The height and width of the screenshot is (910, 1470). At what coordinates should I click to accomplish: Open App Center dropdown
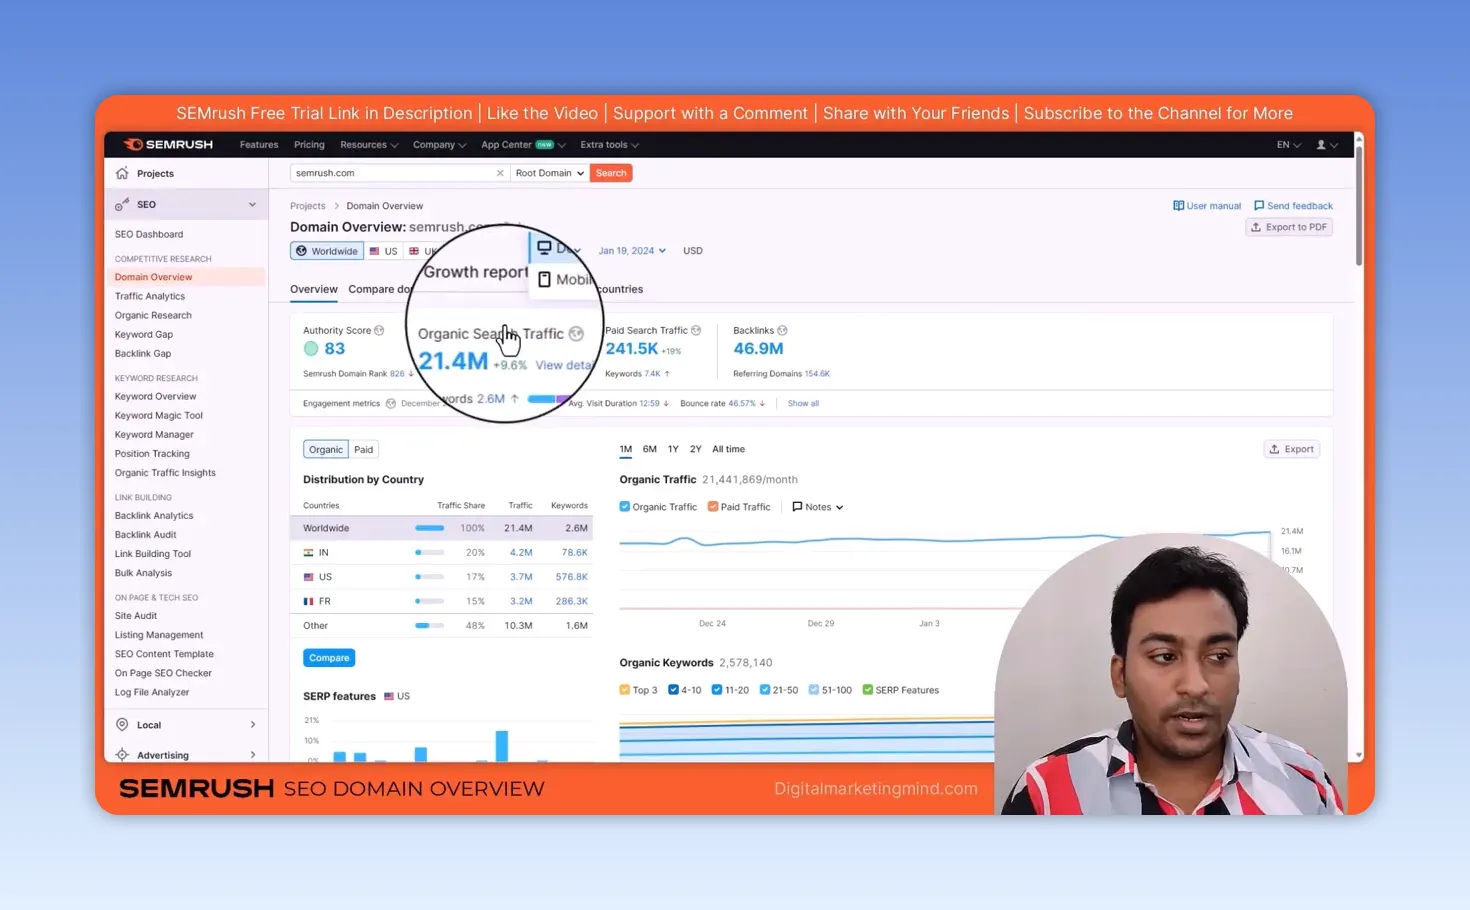523,145
